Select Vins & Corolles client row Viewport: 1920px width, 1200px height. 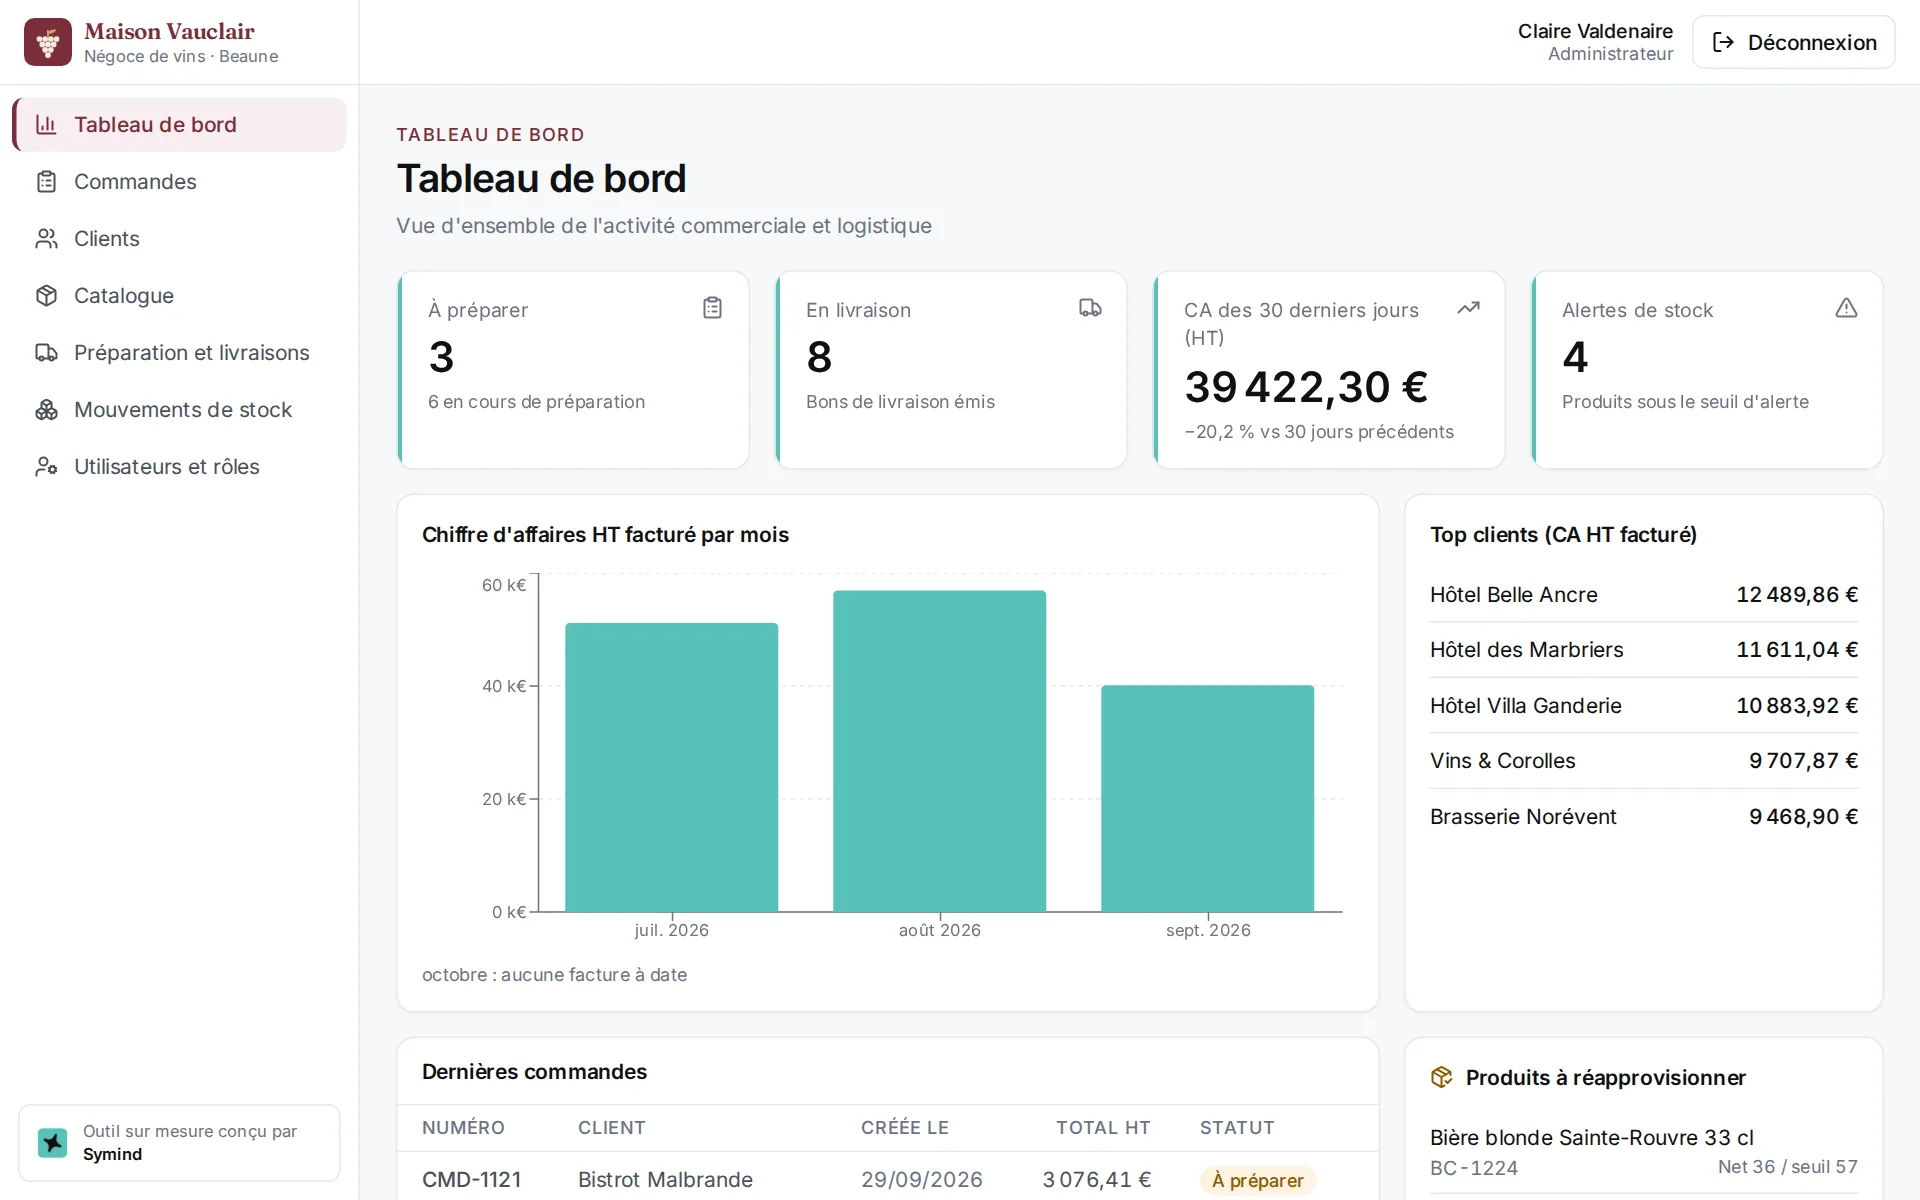point(1644,761)
